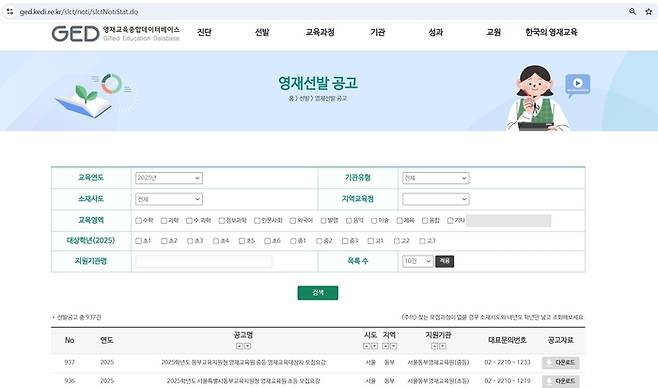658x388 pixels.
Task: Open the 지역교육청 dropdown
Action: 436,199
